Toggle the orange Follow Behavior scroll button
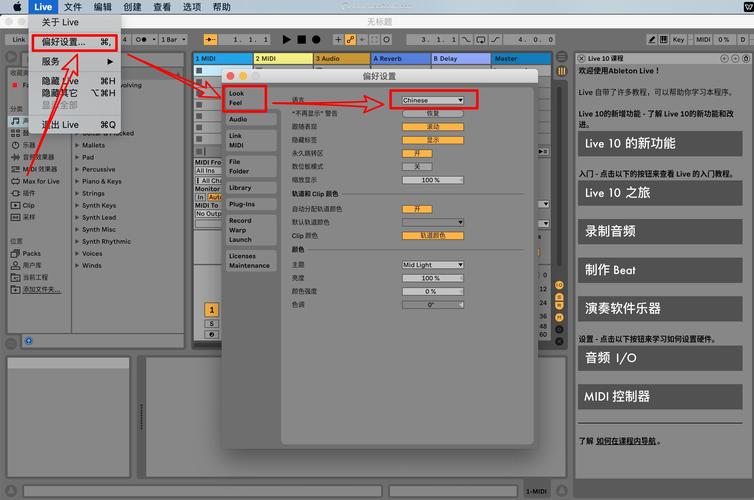 point(433,127)
